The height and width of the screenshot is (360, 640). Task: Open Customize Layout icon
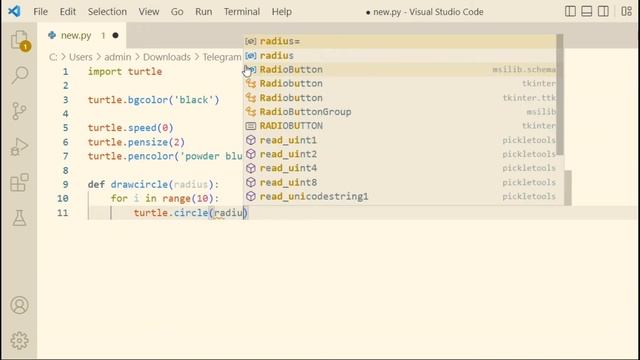pyautogui.click(x=626, y=11)
